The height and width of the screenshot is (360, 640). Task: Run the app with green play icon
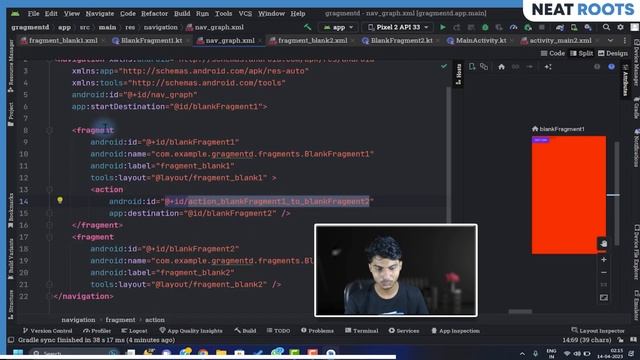443,27
